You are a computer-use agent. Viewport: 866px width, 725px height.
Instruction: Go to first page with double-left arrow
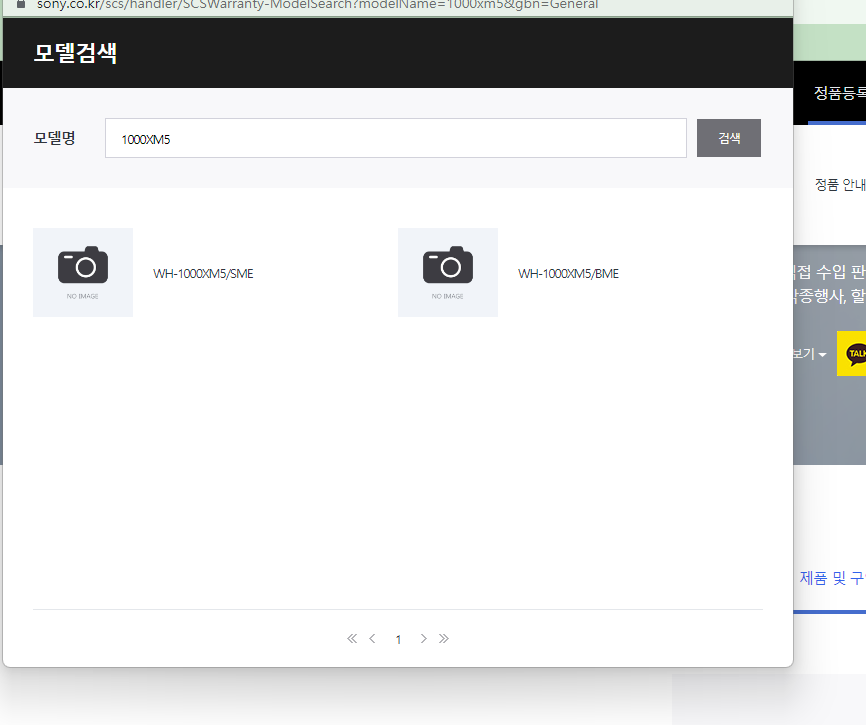coord(352,639)
